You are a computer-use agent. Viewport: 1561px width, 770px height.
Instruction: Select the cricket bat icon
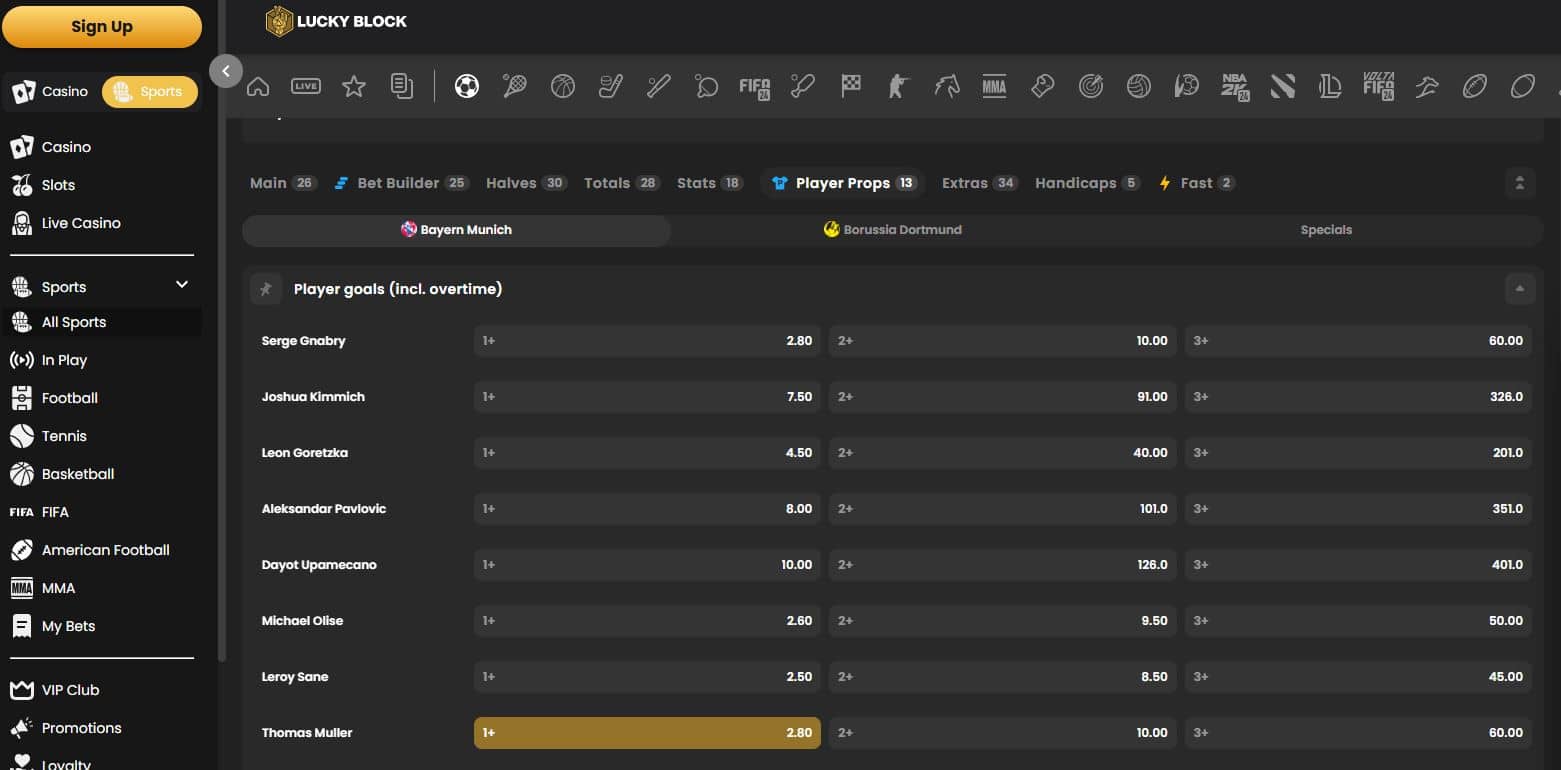[803, 87]
